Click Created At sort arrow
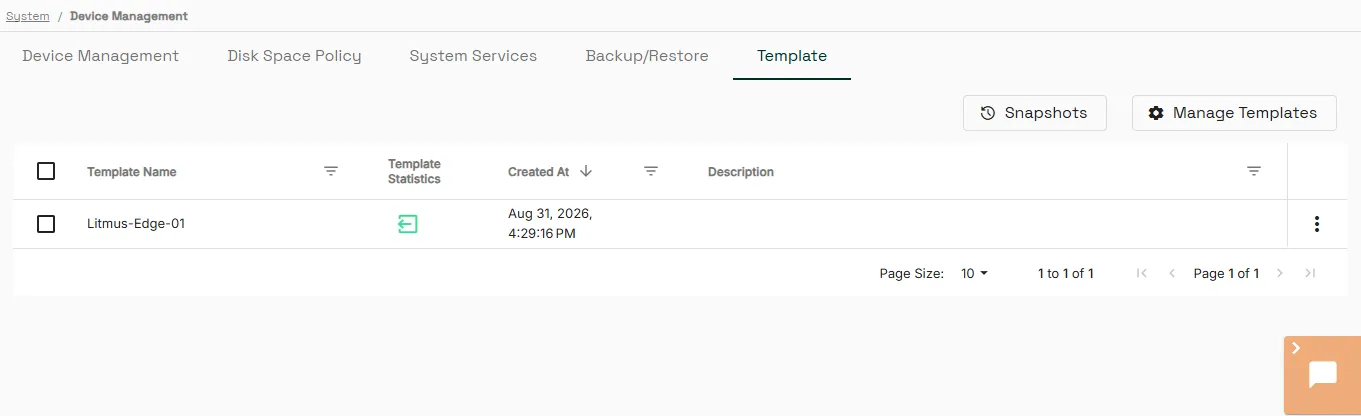1361x416 pixels. pyautogui.click(x=586, y=171)
